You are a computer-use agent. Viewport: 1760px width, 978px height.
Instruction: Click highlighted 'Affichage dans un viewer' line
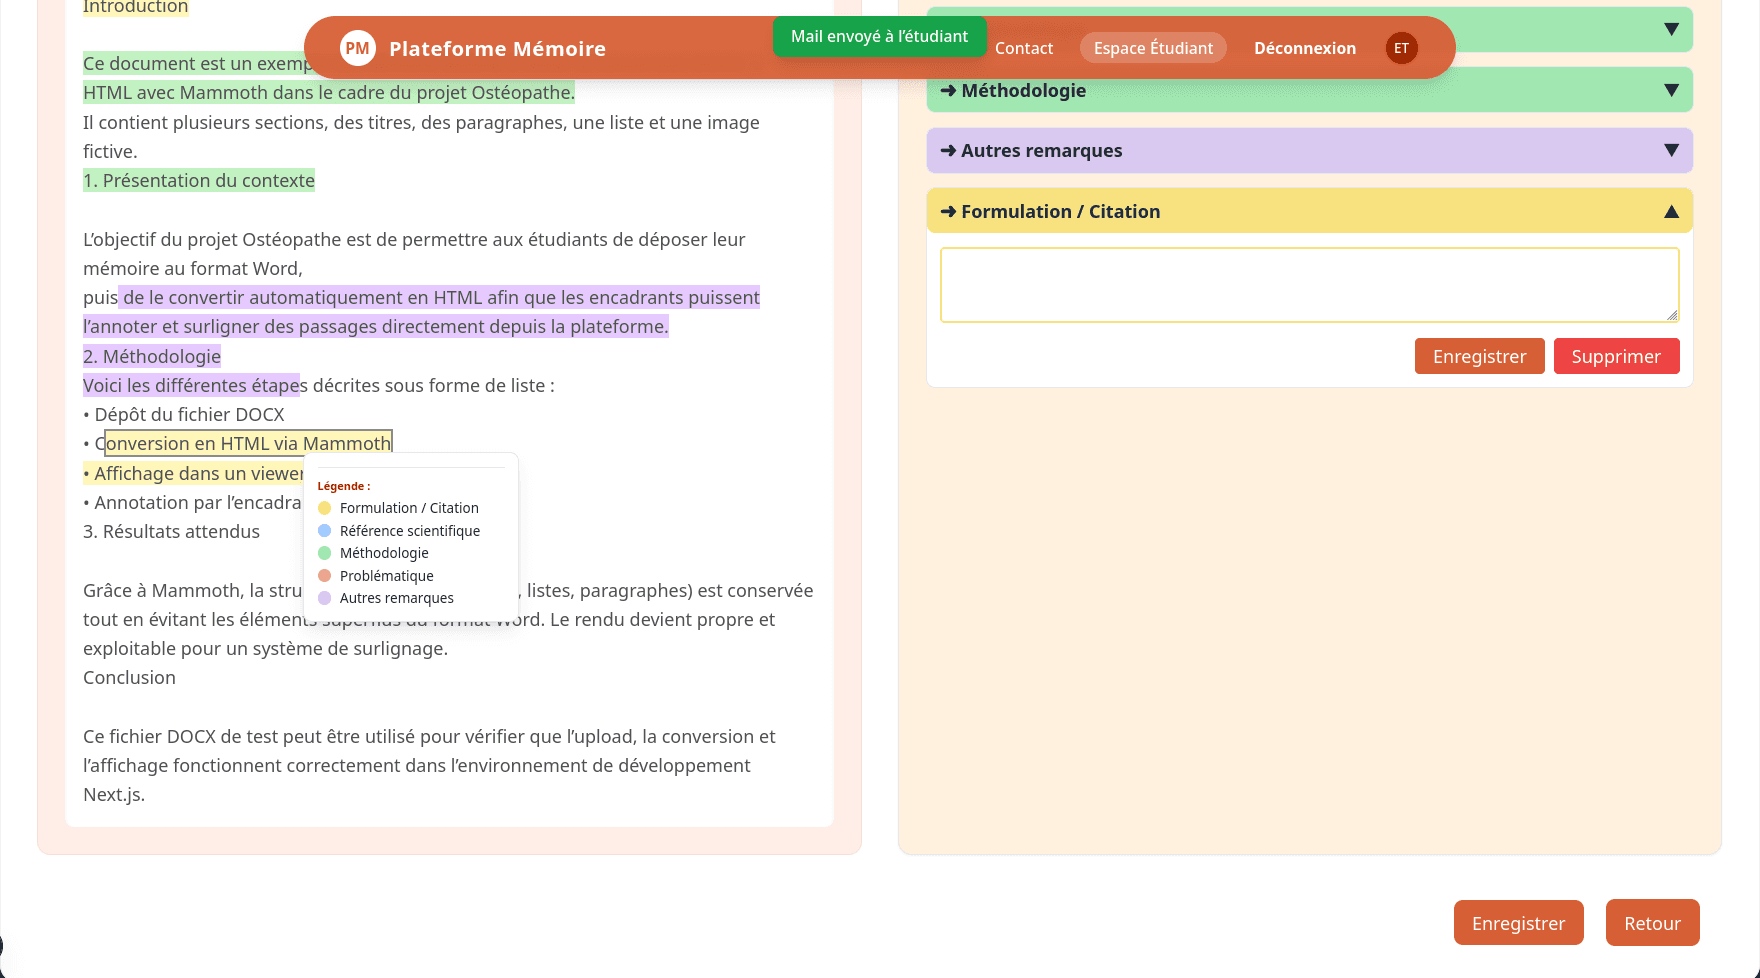[193, 473]
